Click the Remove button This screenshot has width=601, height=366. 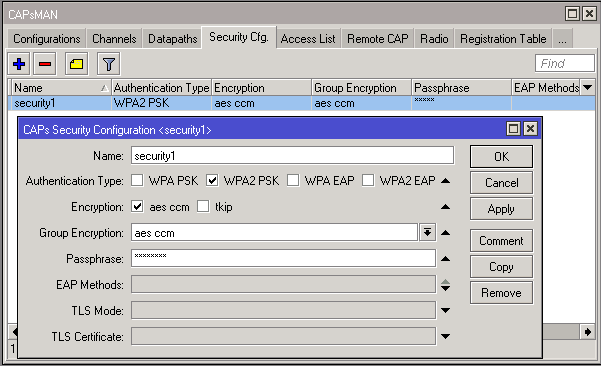pos(501,293)
